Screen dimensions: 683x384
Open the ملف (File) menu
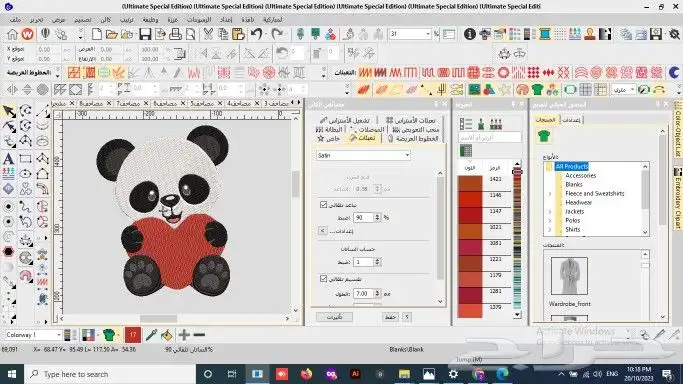[x=15, y=20]
